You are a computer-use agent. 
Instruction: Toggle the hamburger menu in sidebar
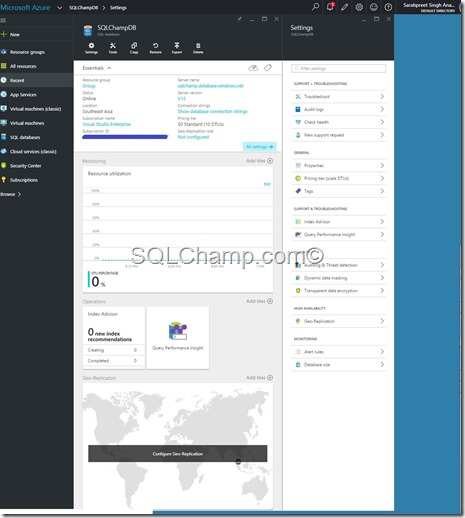(3, 21)
